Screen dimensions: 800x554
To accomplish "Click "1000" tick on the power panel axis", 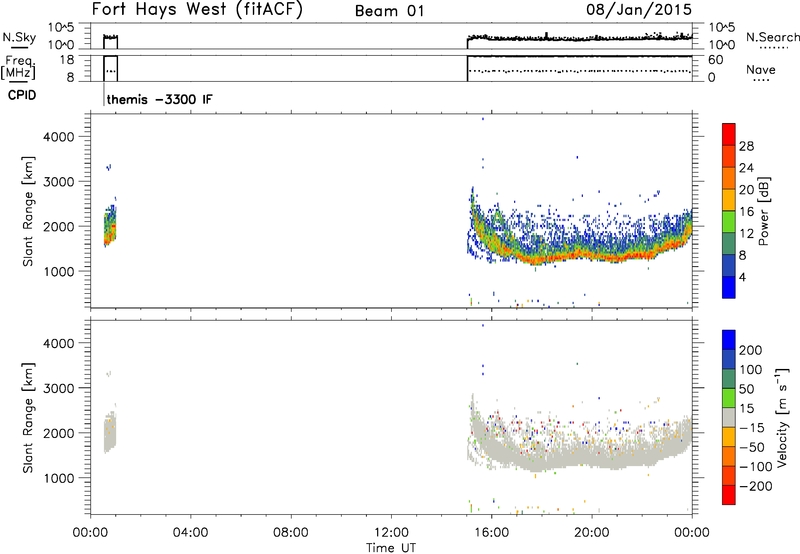I will tap(58, 271).
